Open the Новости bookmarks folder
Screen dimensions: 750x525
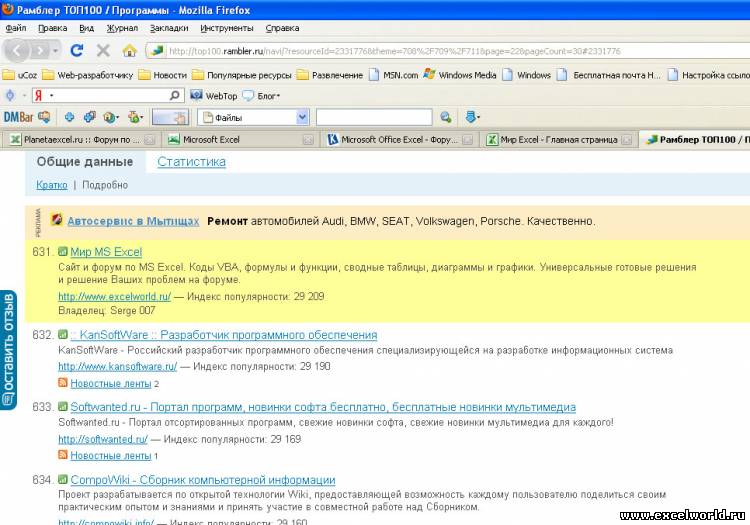click(163, 75)
